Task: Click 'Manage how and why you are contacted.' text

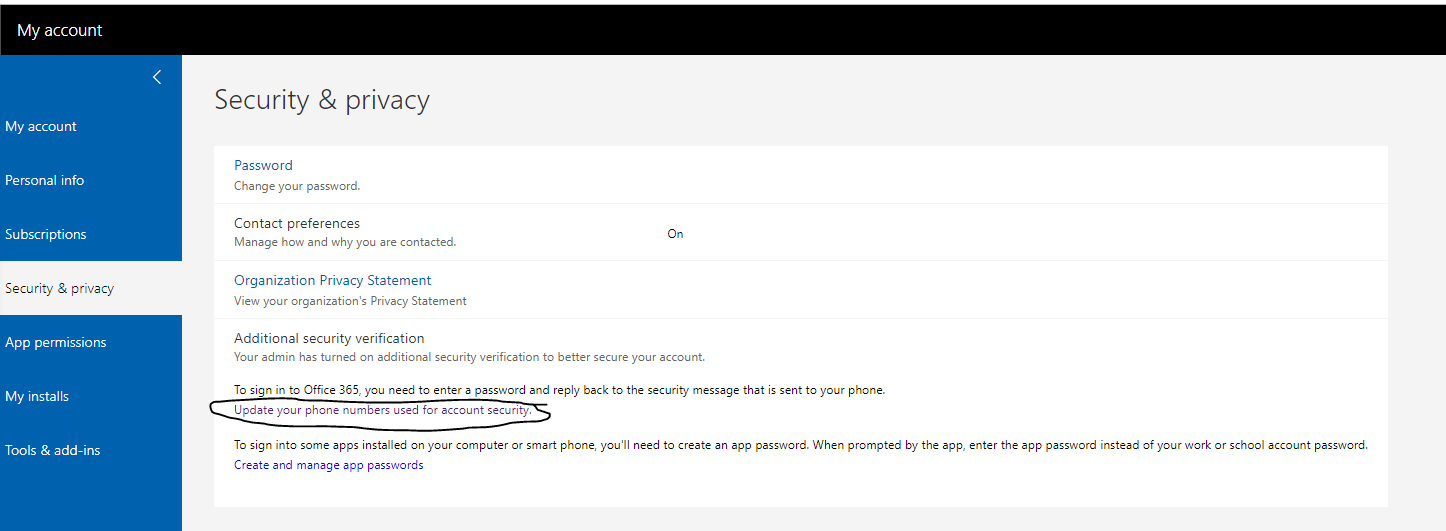Action: click(345, 242)
